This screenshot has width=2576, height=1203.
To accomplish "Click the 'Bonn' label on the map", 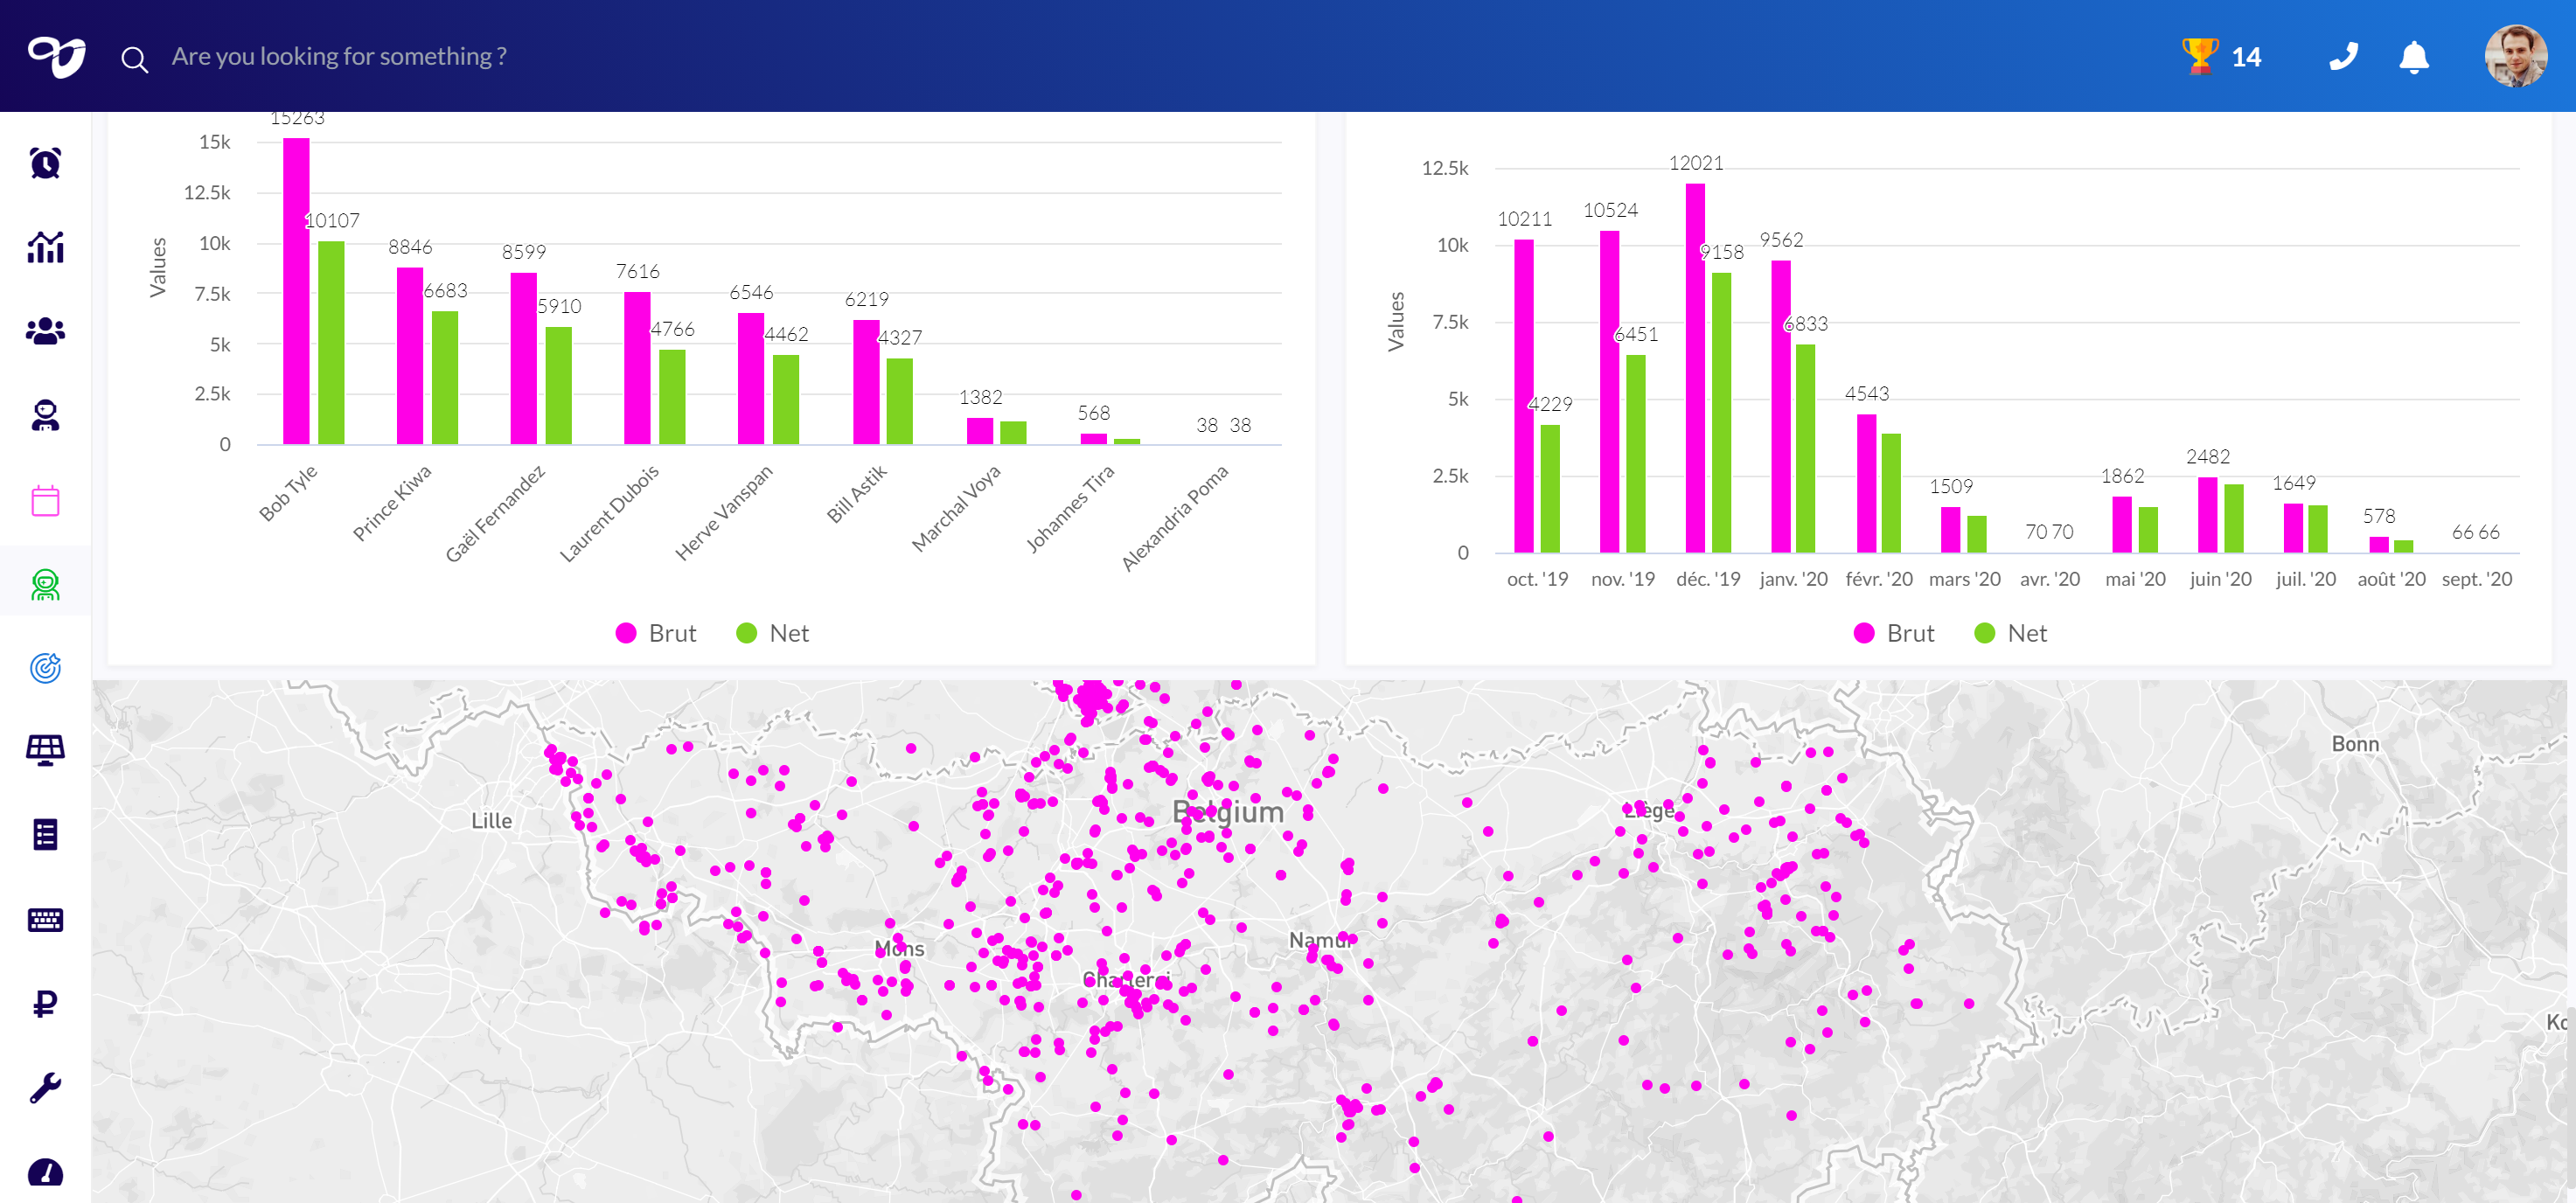I will 2355,744.
